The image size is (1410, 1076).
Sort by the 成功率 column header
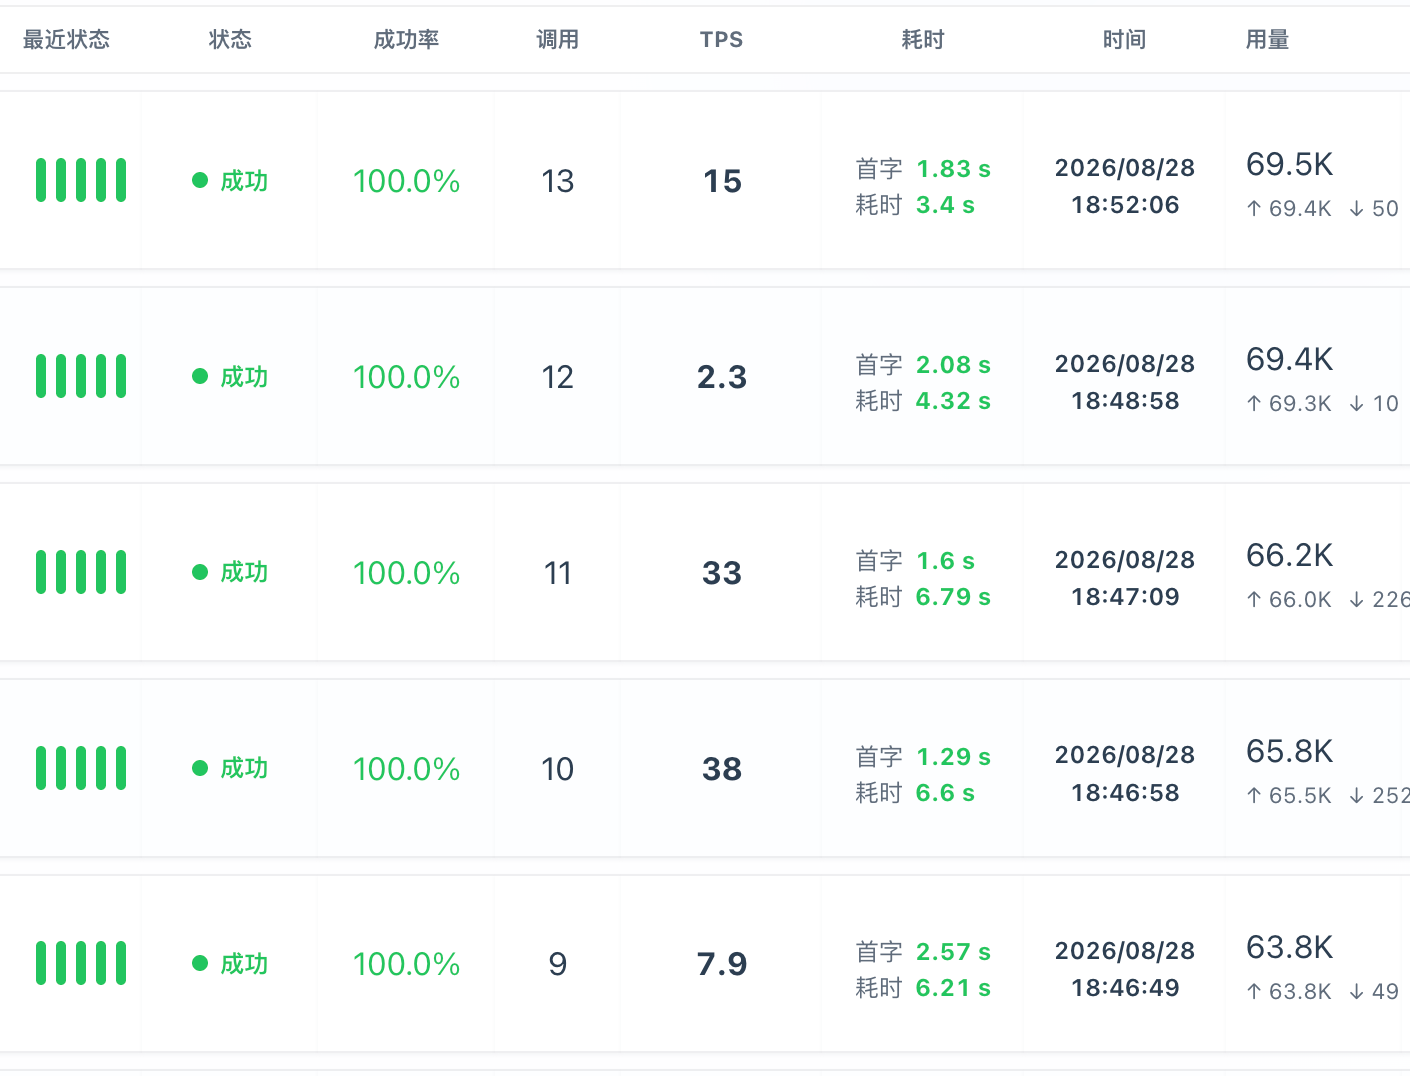[x=406, y=40]
